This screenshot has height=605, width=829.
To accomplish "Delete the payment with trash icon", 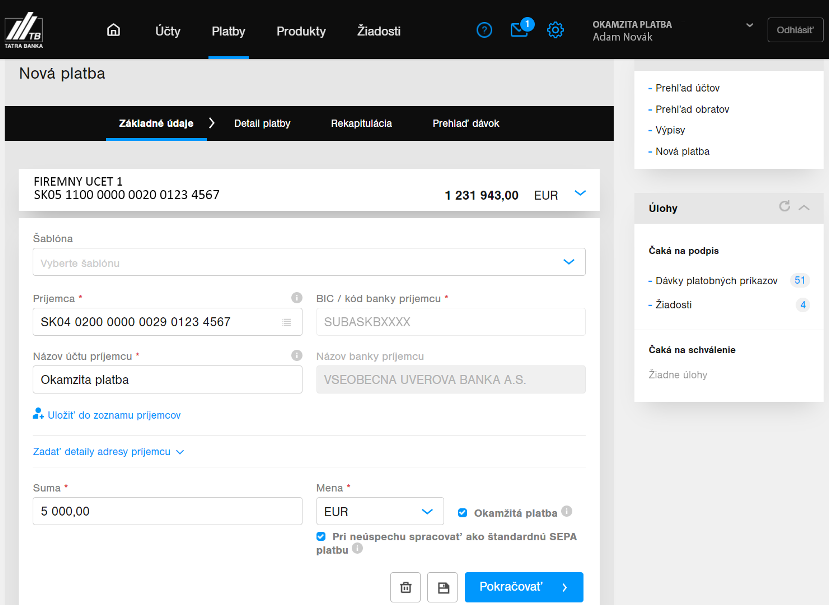I will pyautogui.click(x=406, y=587).
